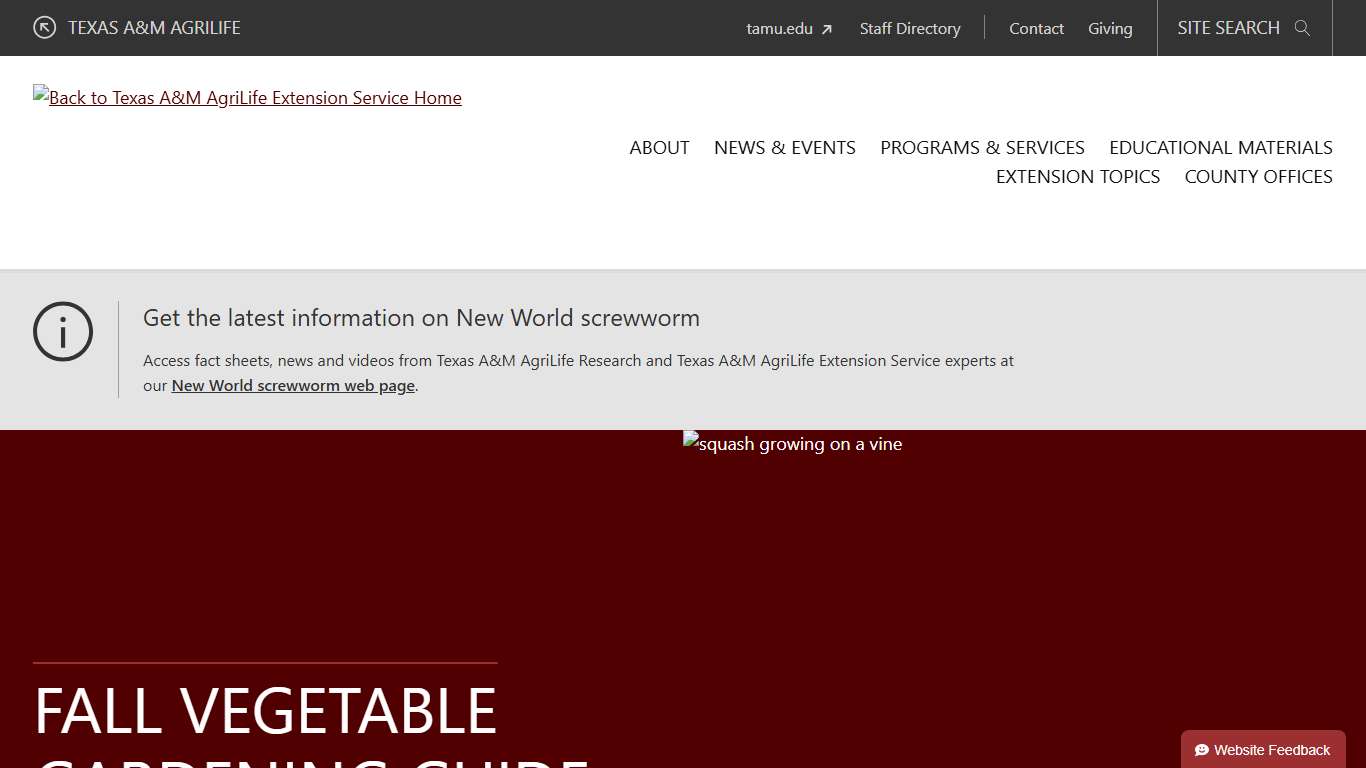The height and width of the screenshot is (768, 1366).
Task: Click the AgriLife Extension Service home logo
Action: (x=247, y=98)
